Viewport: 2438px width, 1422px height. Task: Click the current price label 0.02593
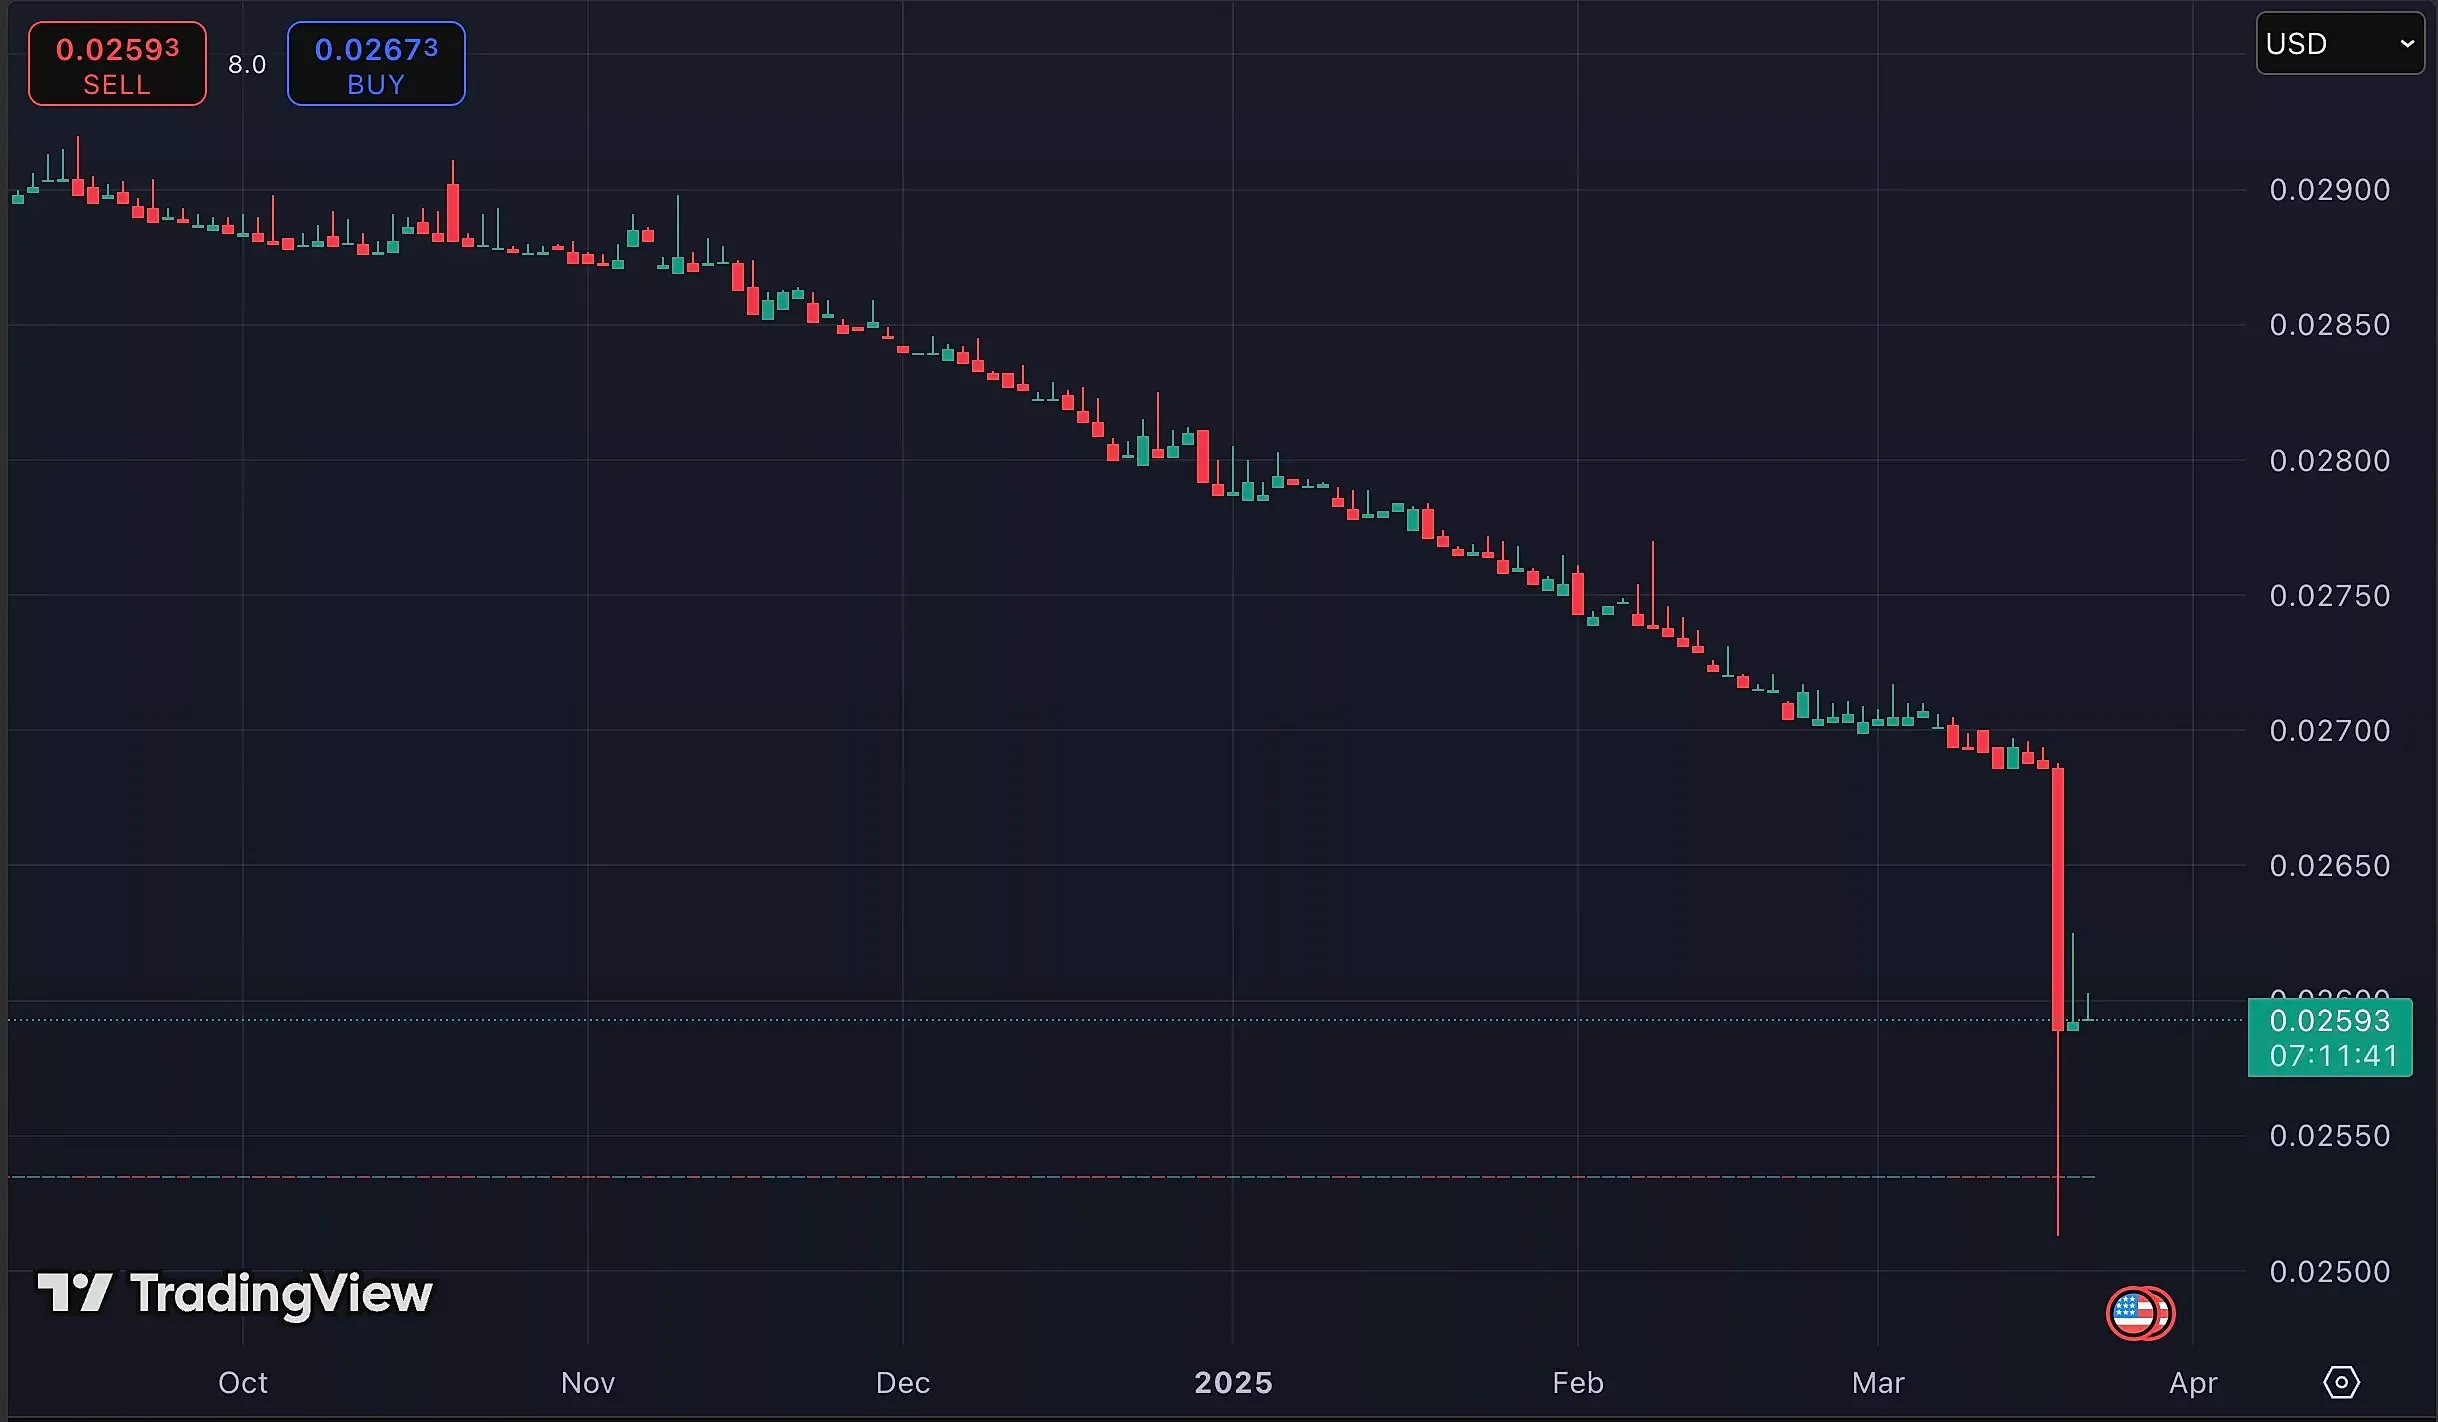tap(2329, 1021)
